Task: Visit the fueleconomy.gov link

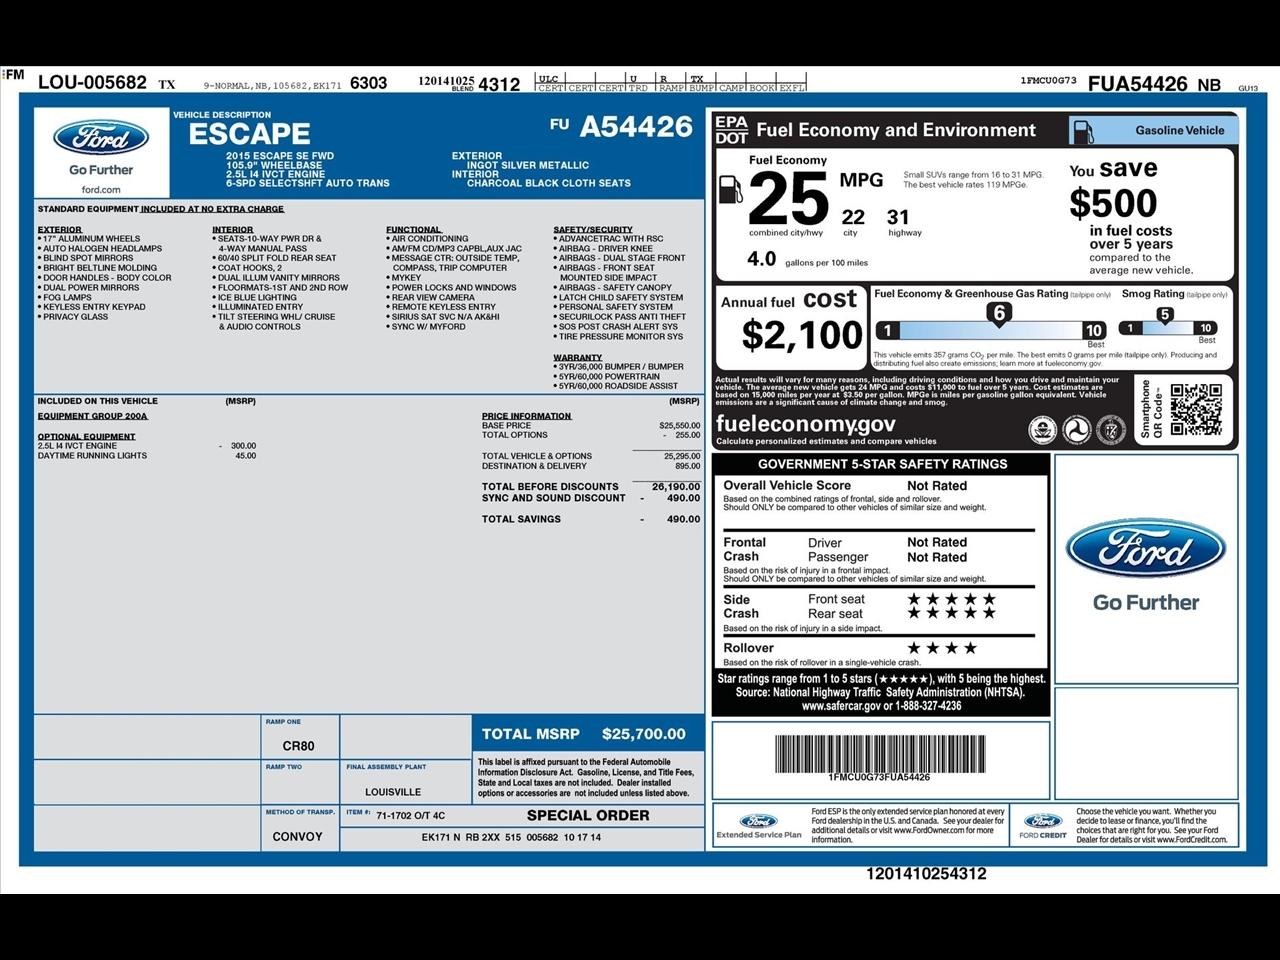Action: coord(805,425)
